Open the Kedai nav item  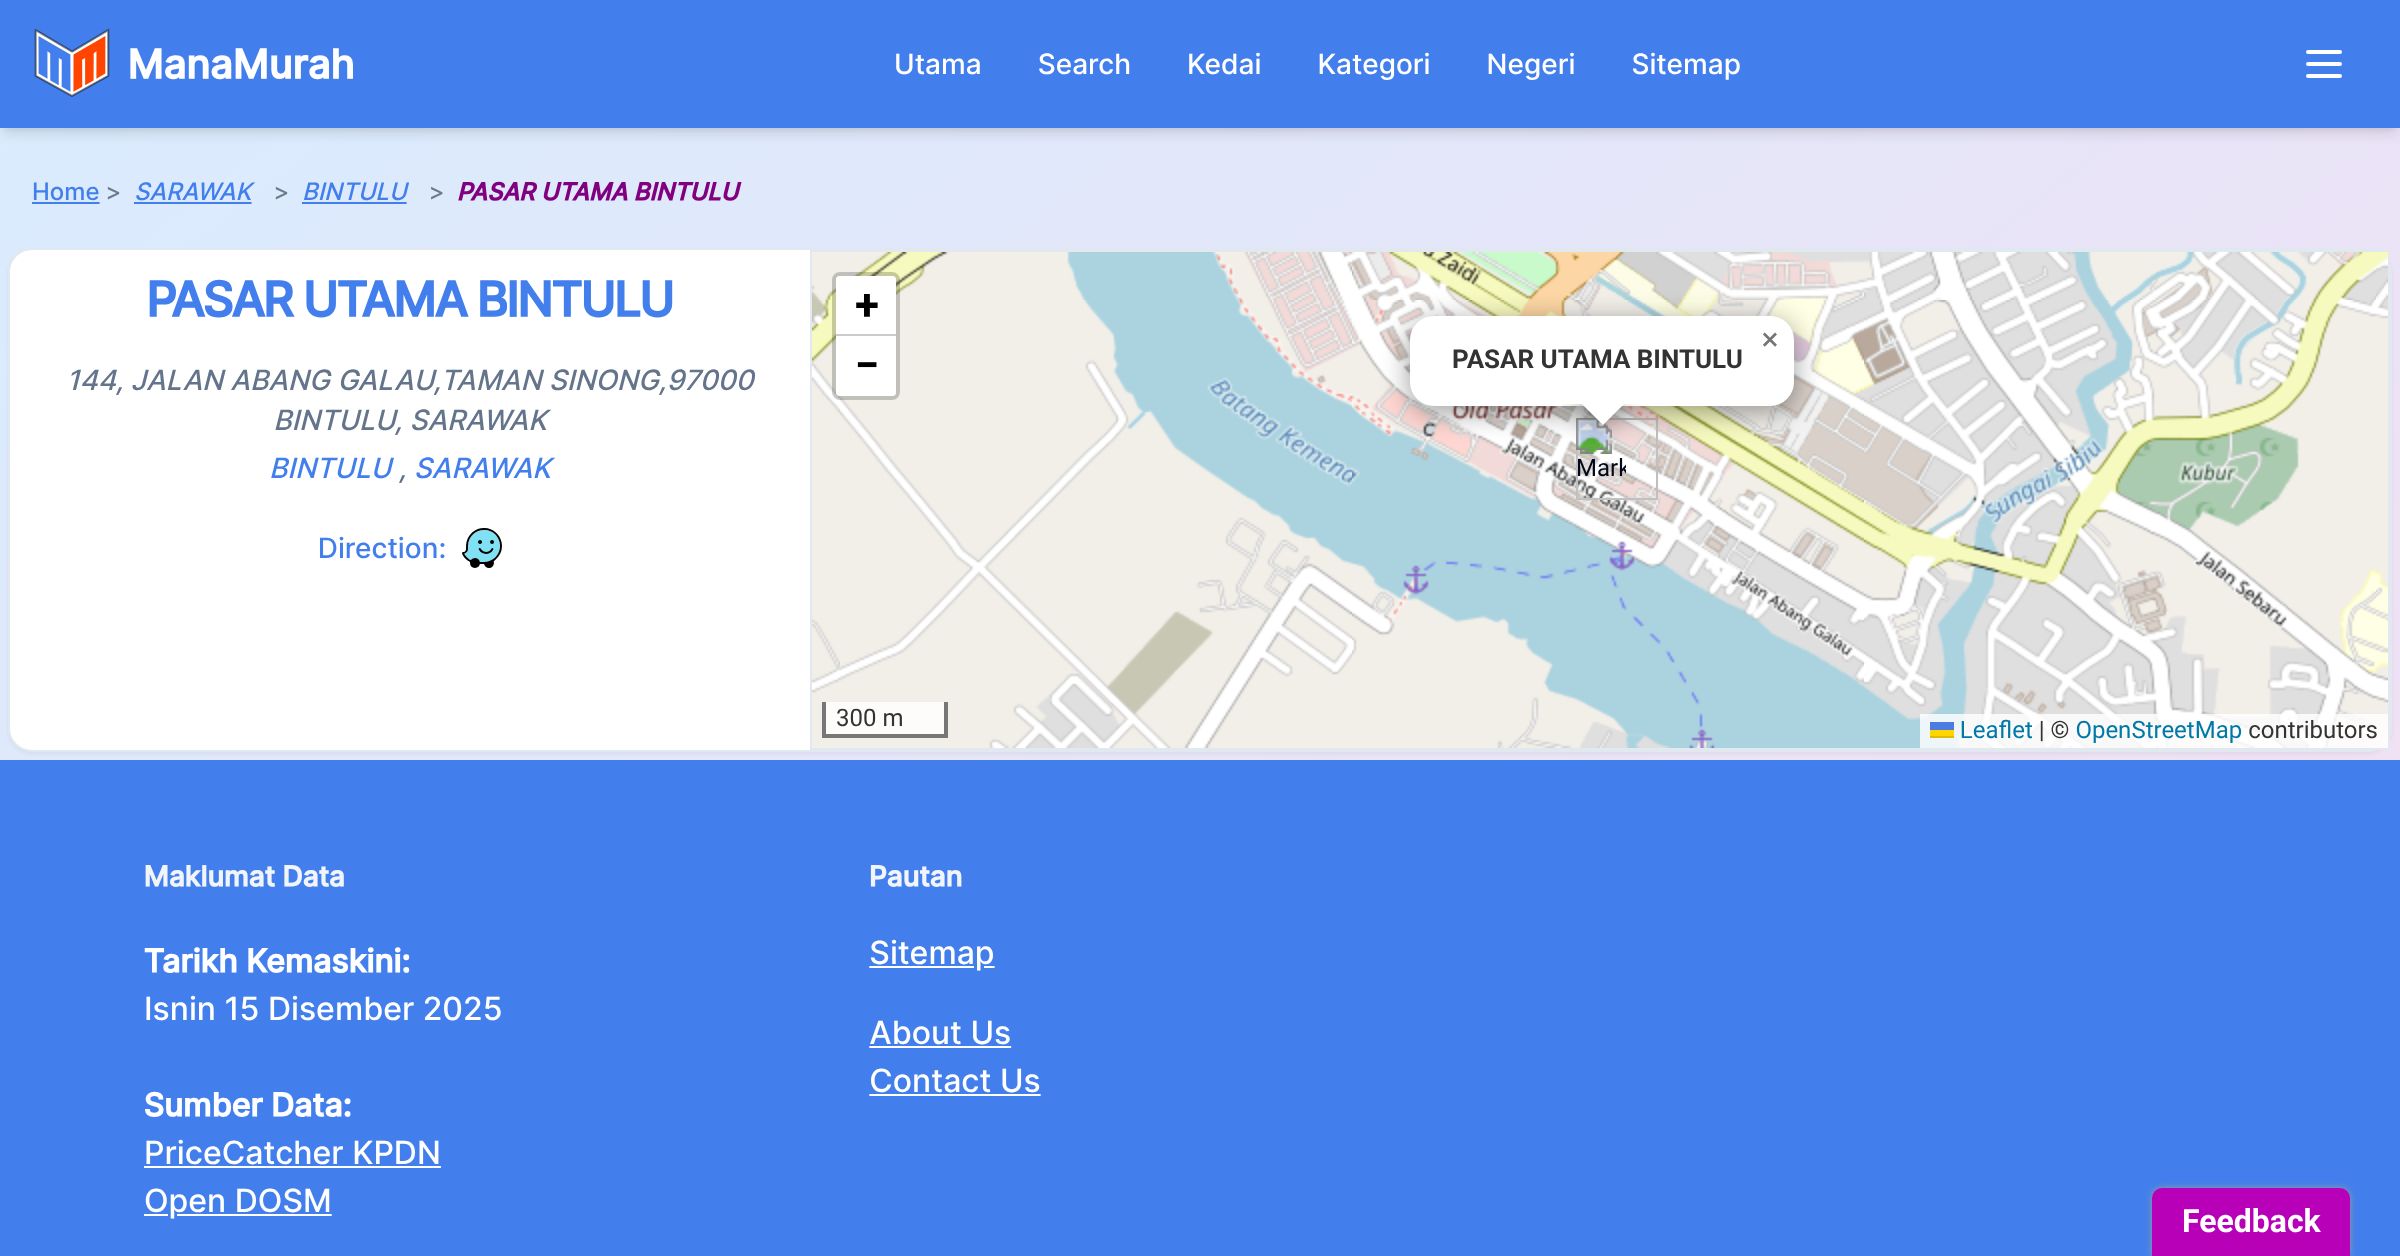coord(1223,64)
